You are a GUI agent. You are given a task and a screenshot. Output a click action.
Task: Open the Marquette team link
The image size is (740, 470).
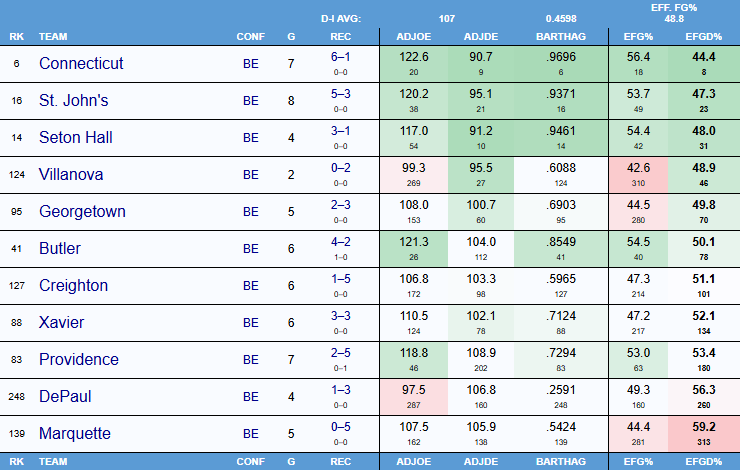click(77, 433)
